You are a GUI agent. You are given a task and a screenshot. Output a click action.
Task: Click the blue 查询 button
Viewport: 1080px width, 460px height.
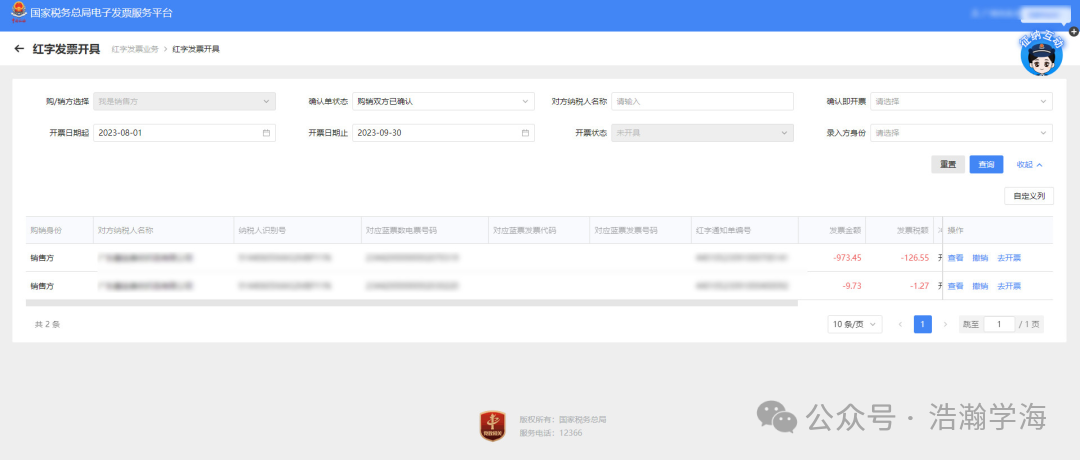[986, 164]
